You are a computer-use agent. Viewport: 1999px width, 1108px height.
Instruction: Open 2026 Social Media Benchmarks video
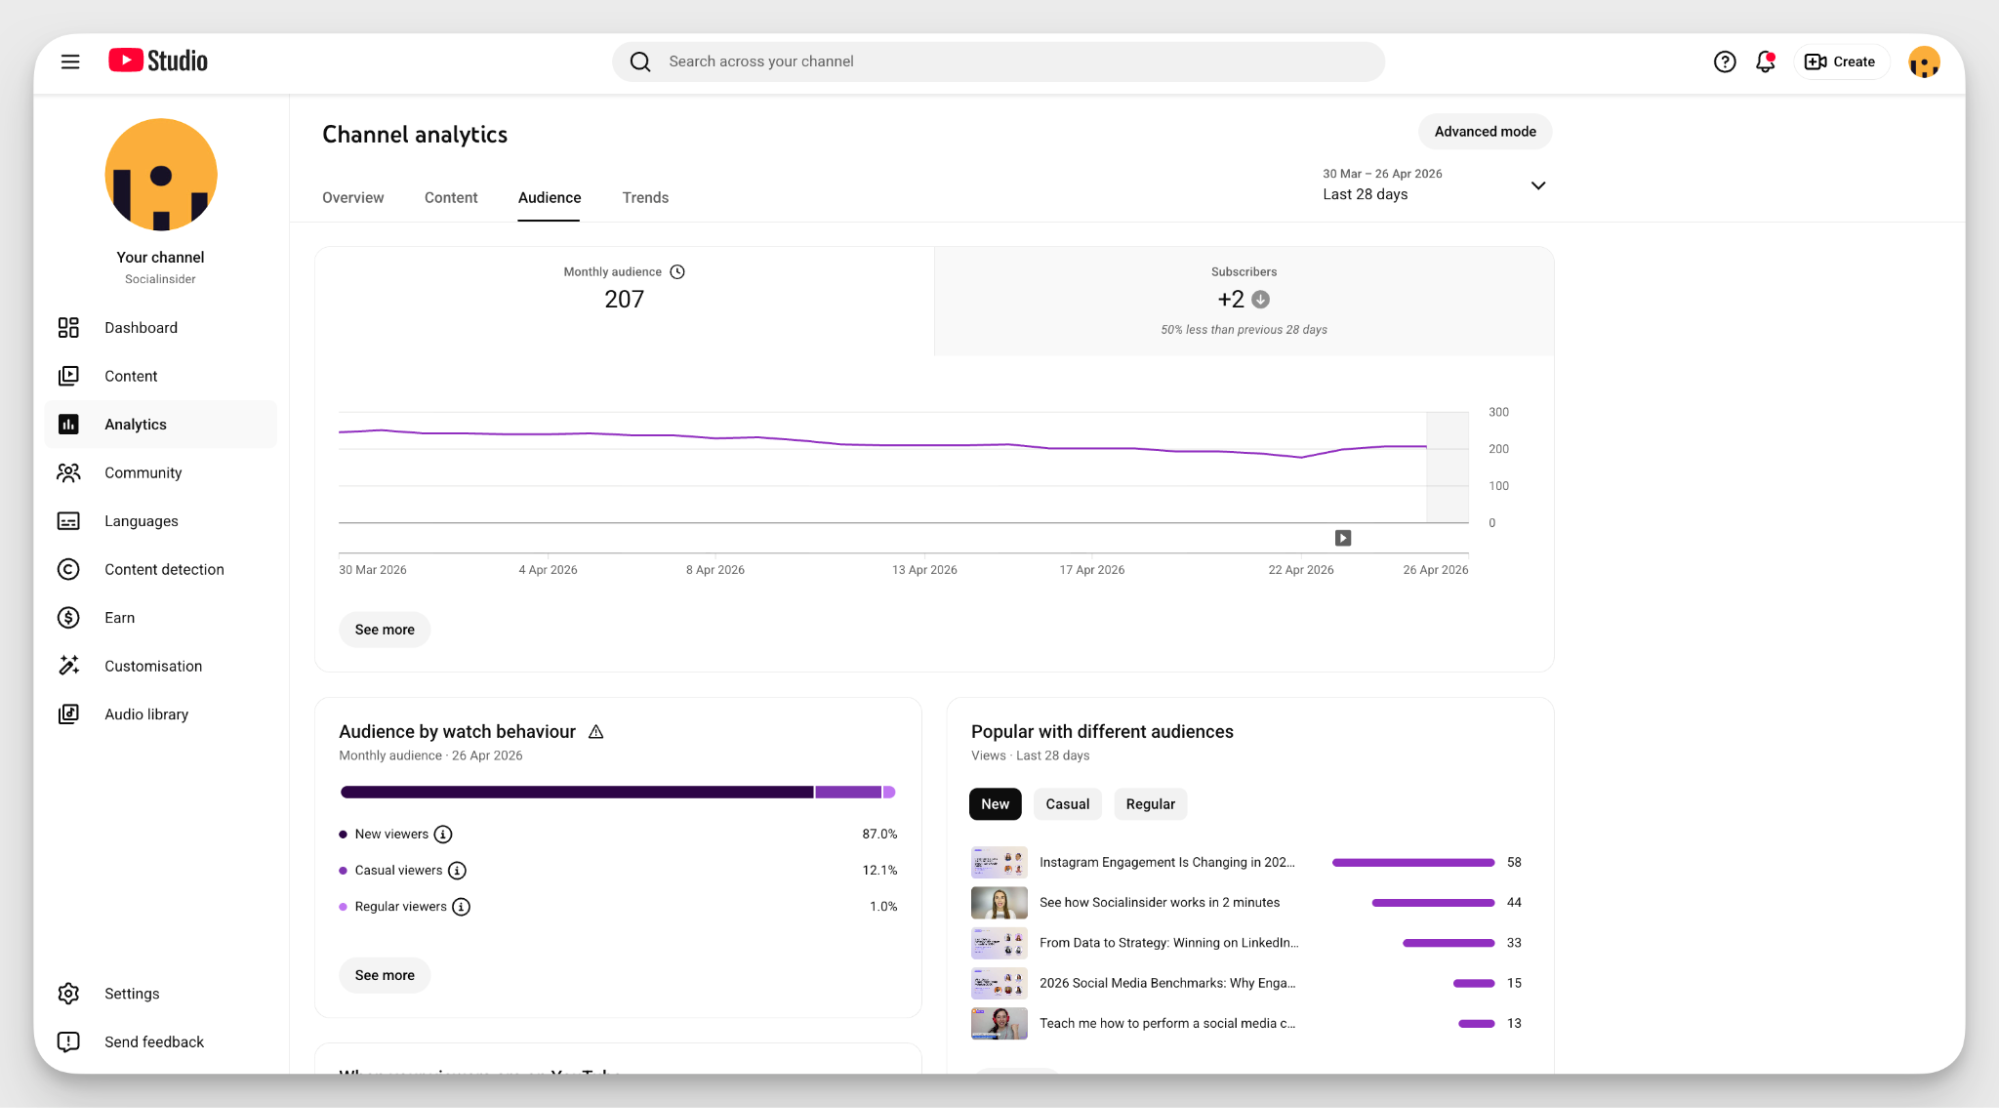pyautogui.click(x=1167, y=983)
